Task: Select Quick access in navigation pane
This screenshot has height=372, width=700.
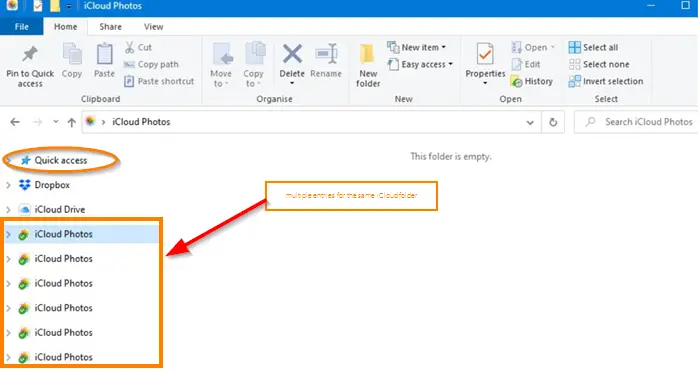Action: coord(60,160)
